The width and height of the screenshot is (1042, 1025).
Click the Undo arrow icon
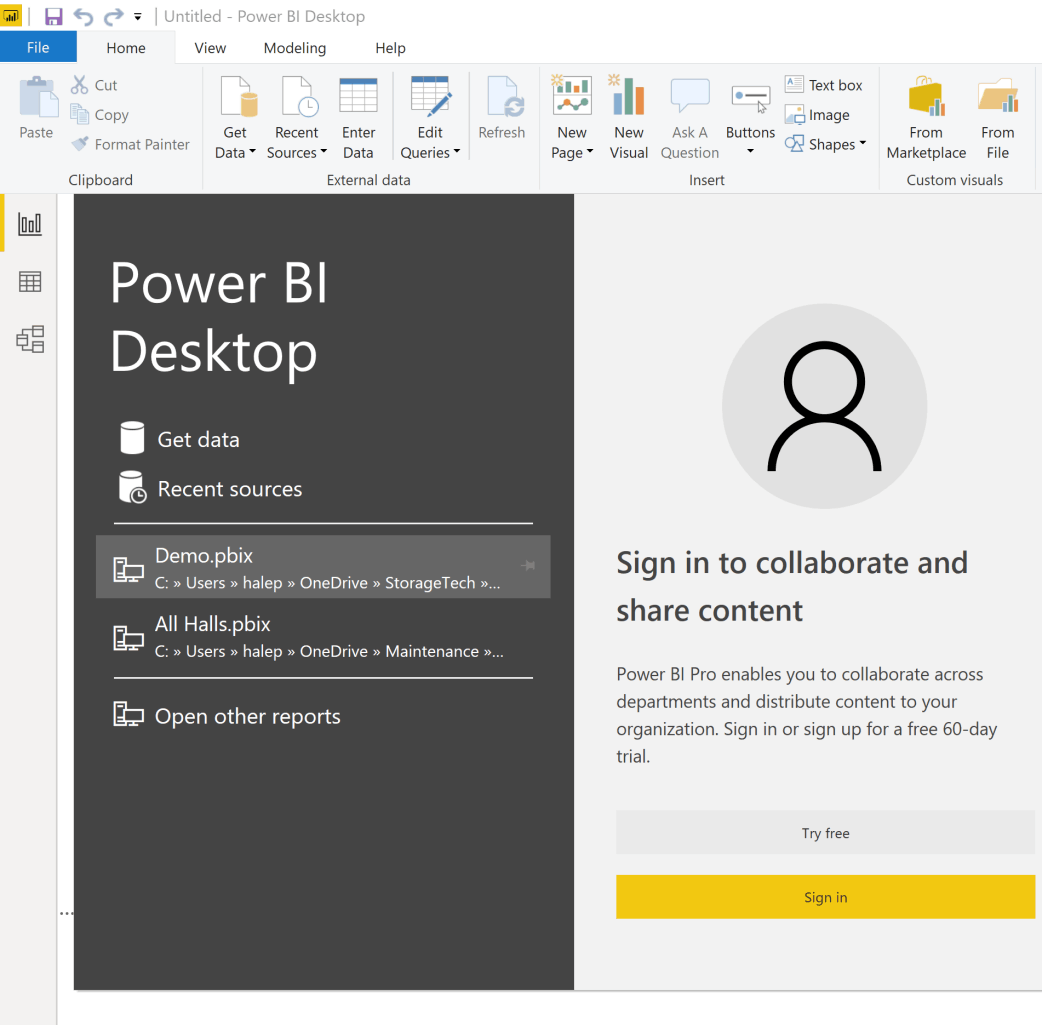point(83,17)
